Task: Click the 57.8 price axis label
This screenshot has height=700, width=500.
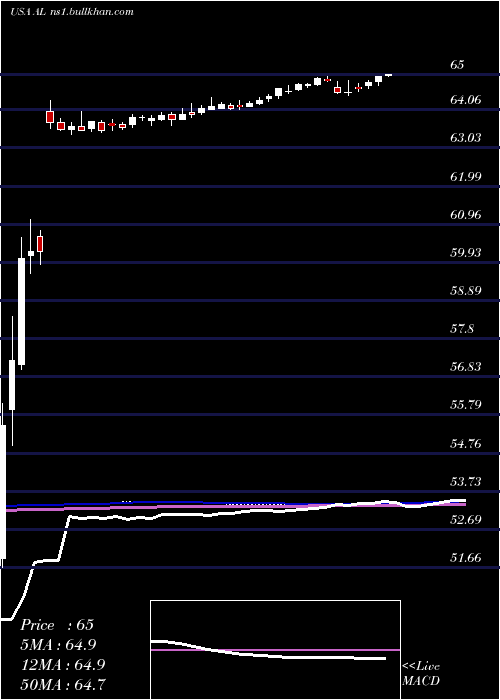Action: click(x=462, y=329)
